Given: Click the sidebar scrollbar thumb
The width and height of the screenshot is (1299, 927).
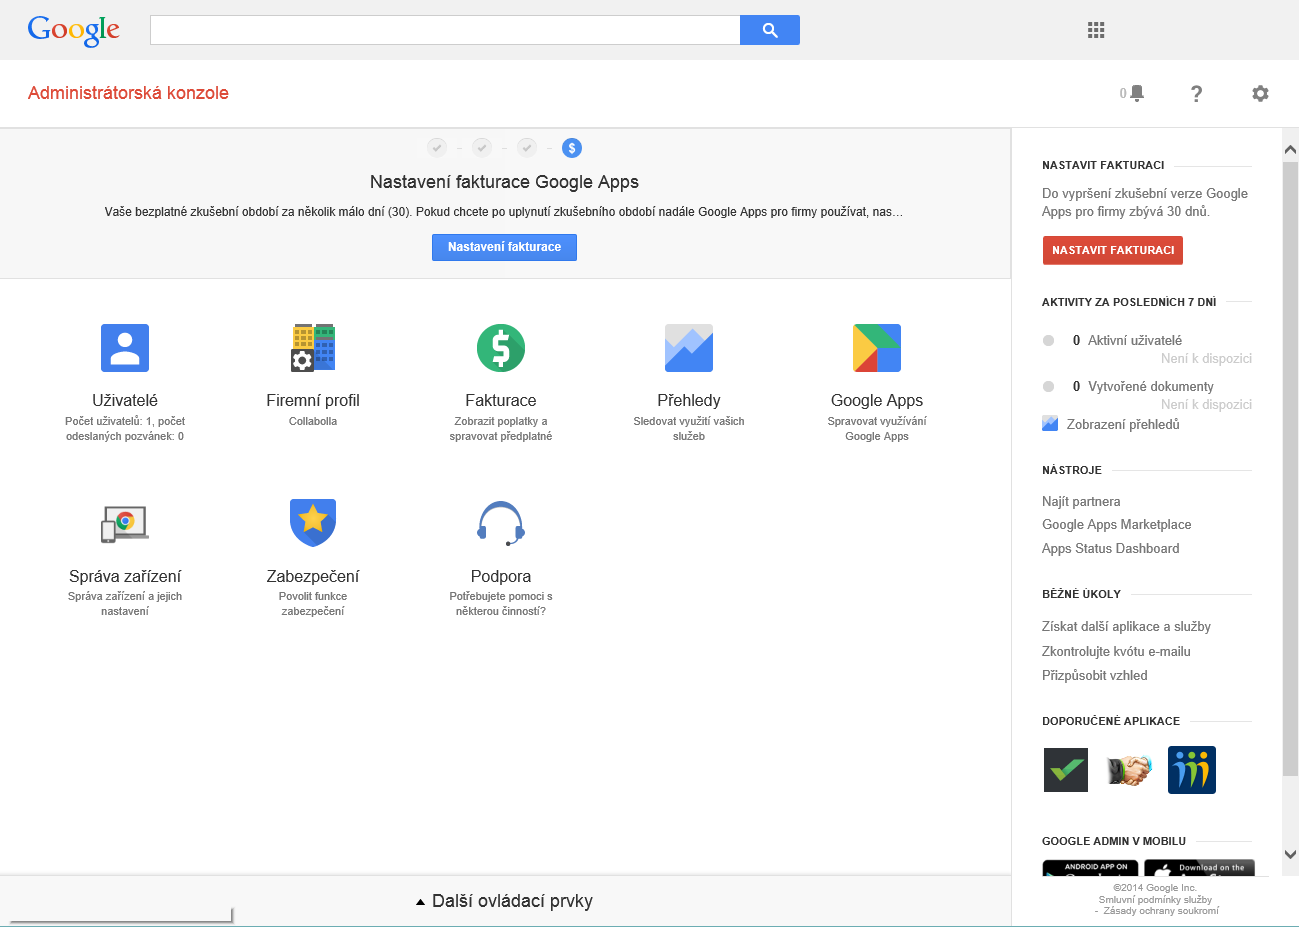Looking at the screenshot, I should [x=1290, y=468].
